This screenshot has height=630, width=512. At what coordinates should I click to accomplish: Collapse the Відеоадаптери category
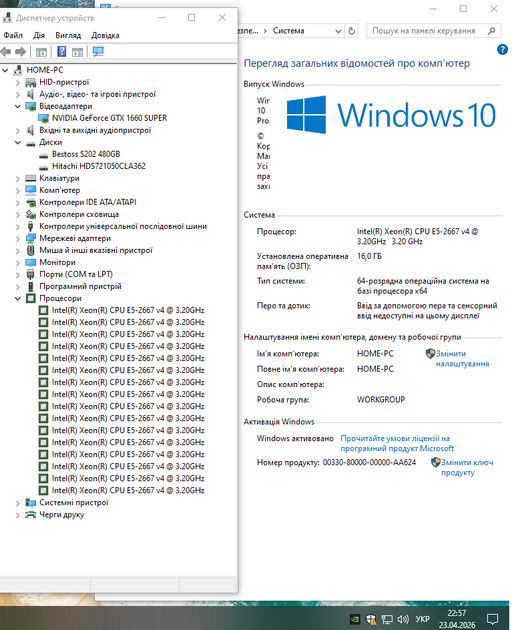pos(17,106)
